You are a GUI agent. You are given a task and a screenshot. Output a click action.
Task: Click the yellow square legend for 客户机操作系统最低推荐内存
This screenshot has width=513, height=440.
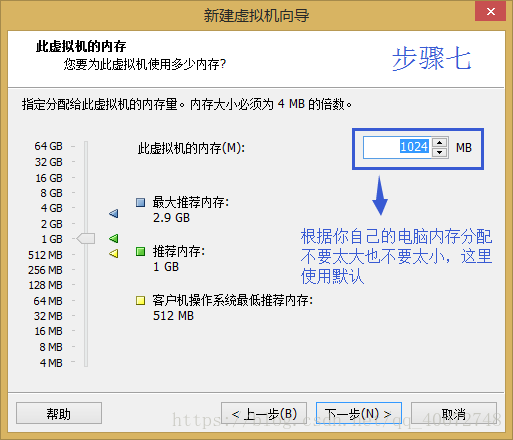click(141, 300)
